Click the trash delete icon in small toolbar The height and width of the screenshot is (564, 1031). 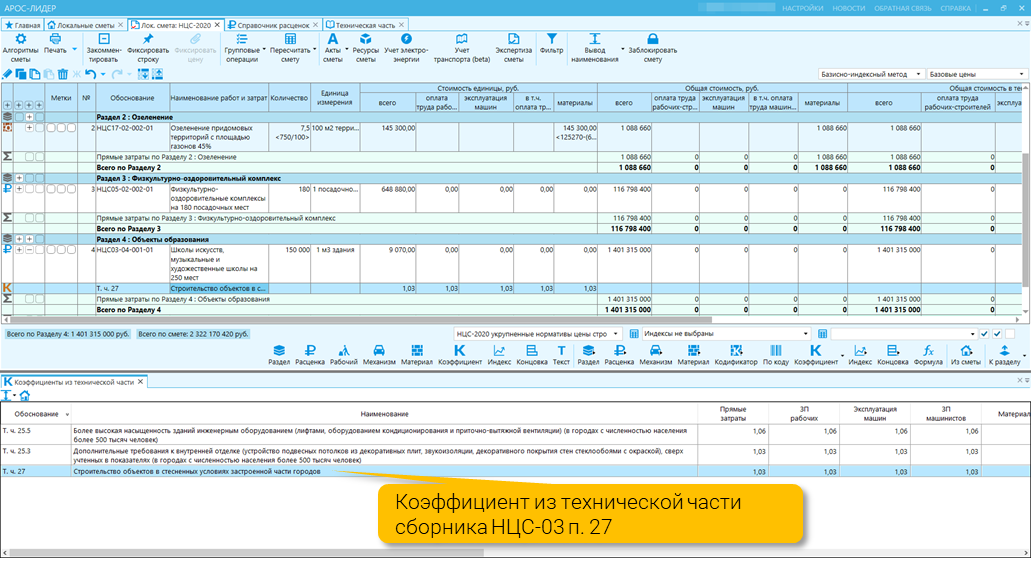(62, 74)
